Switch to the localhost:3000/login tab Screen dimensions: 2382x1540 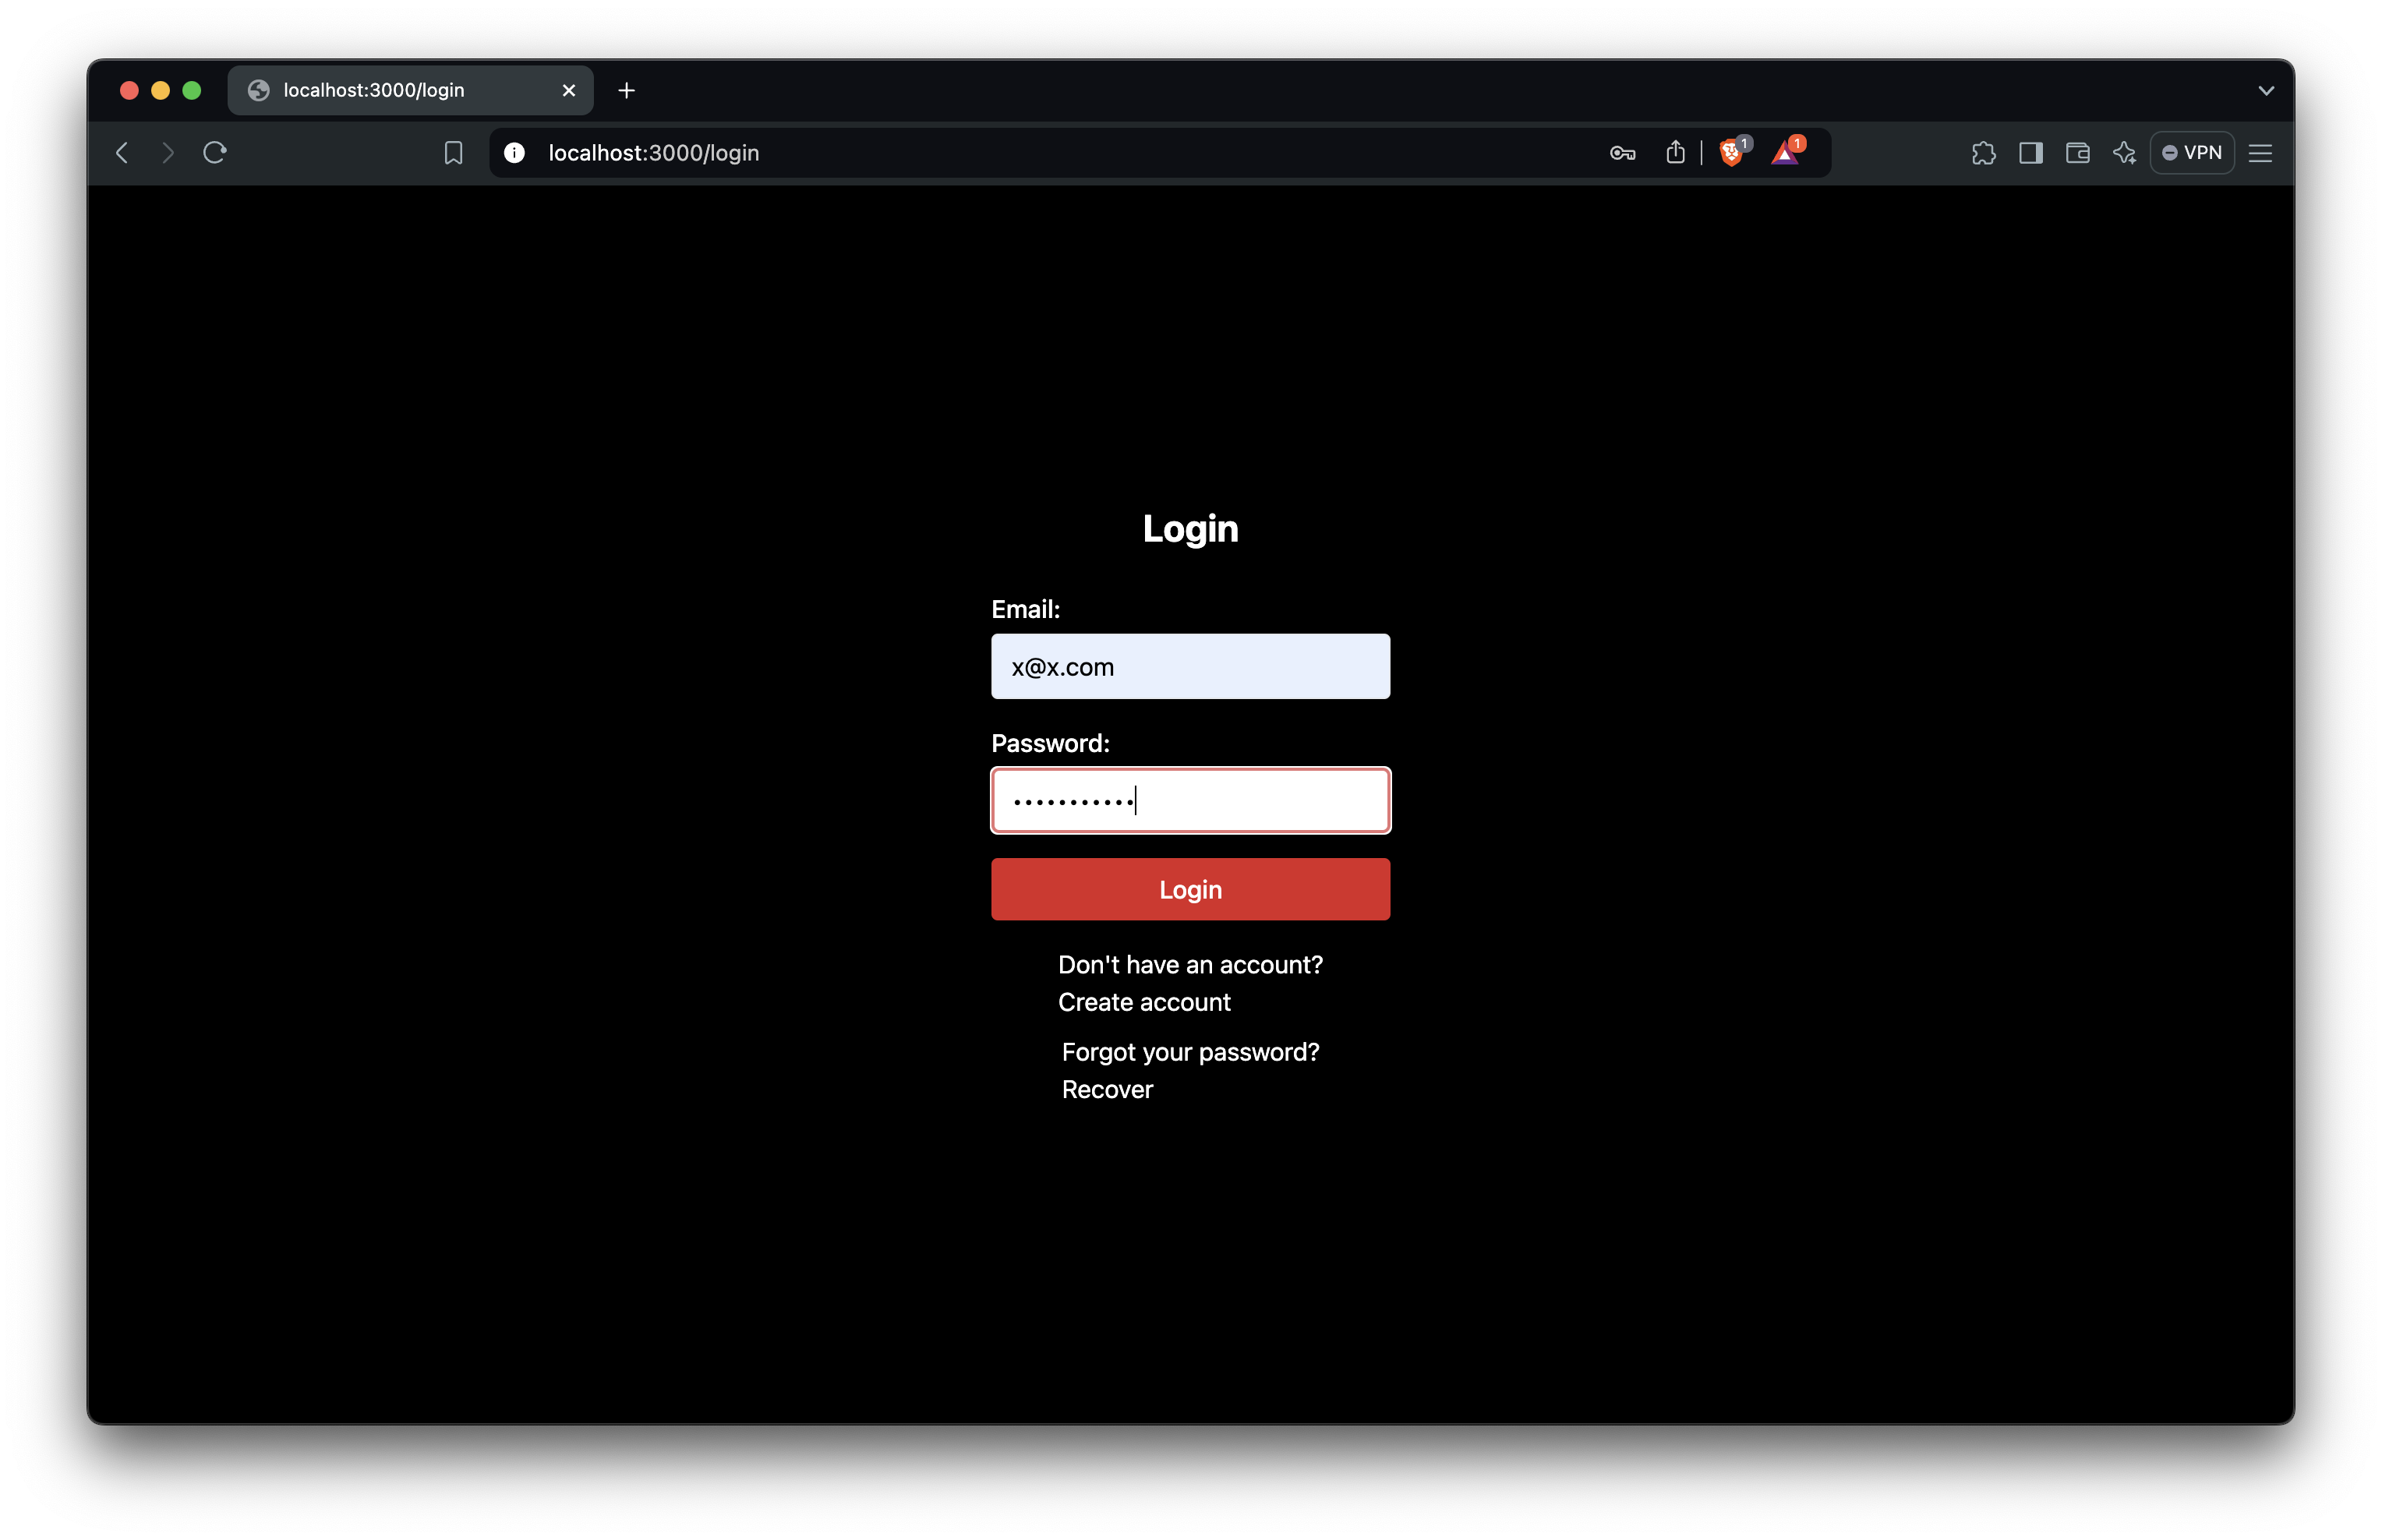[x=375, y=90]
